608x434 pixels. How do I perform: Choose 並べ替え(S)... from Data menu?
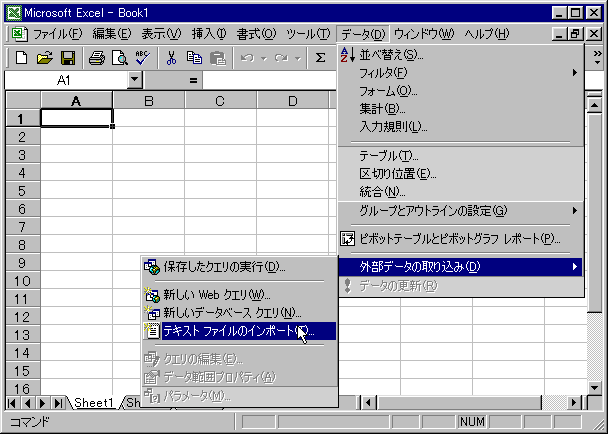[461, 55]
